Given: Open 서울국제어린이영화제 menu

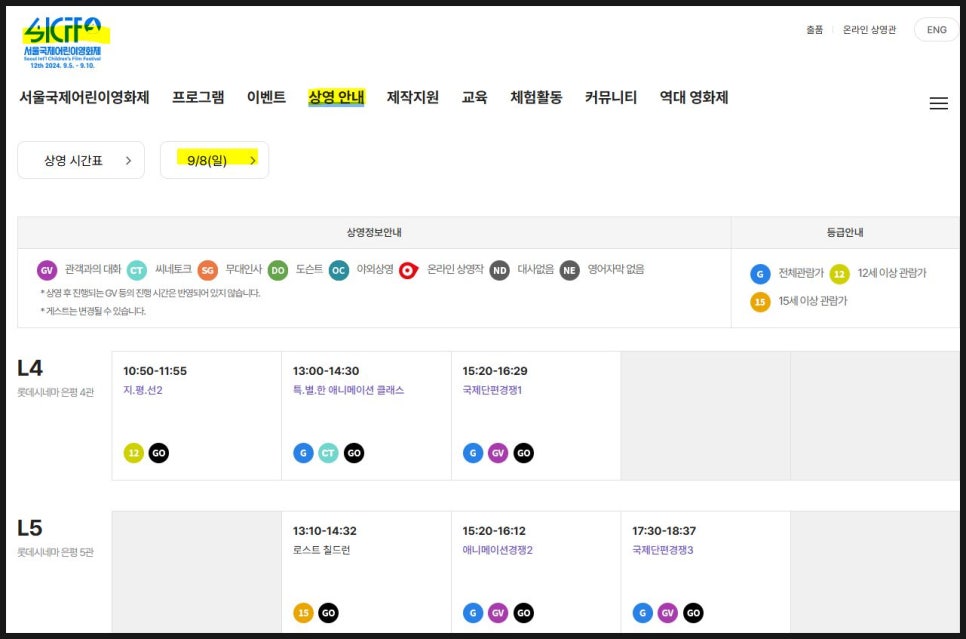Looking at the screenshot, I should click(x=84, y=97).
